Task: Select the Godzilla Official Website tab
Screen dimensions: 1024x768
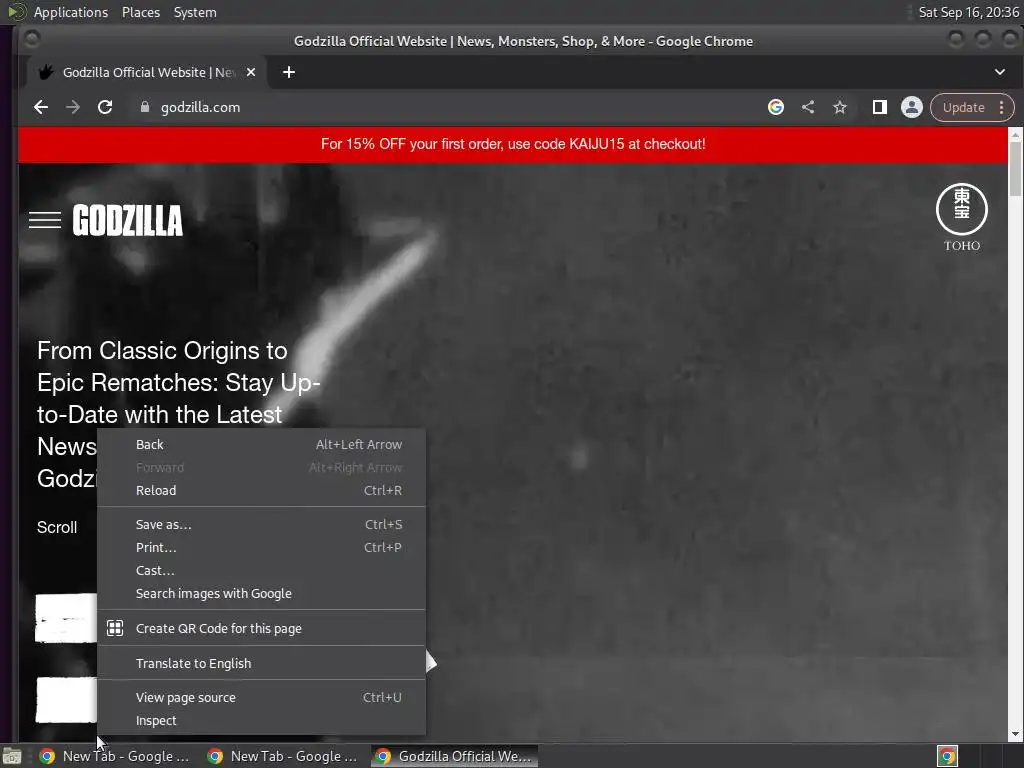Action: pos(147,72)
